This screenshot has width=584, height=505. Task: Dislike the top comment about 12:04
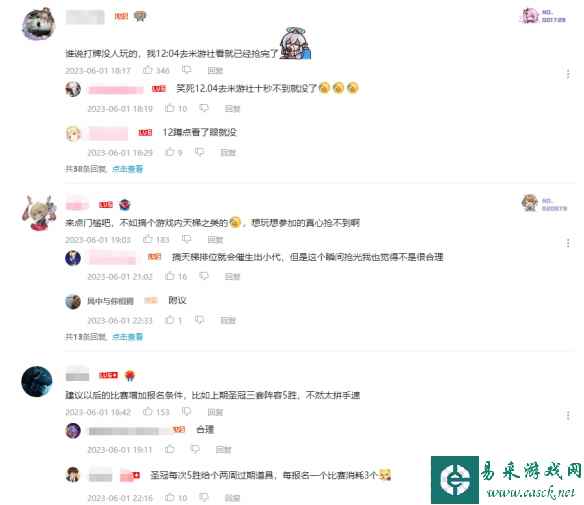(x=187, y=70)
